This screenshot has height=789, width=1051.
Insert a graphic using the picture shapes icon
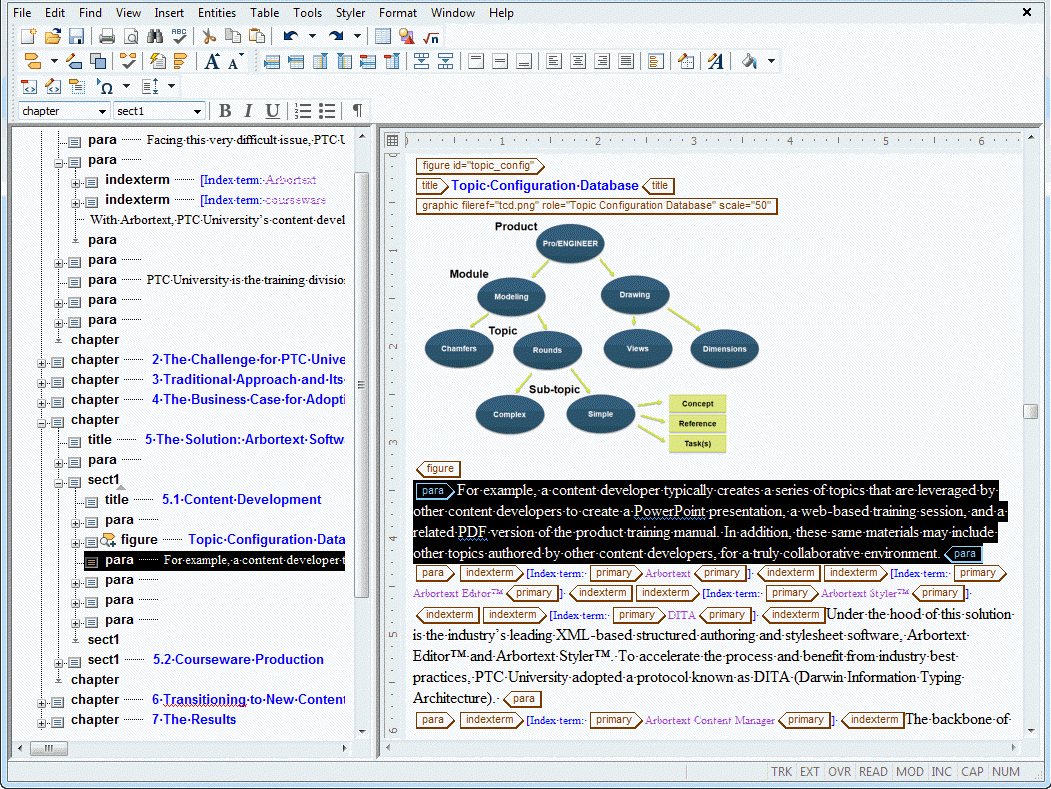point(406,36)
